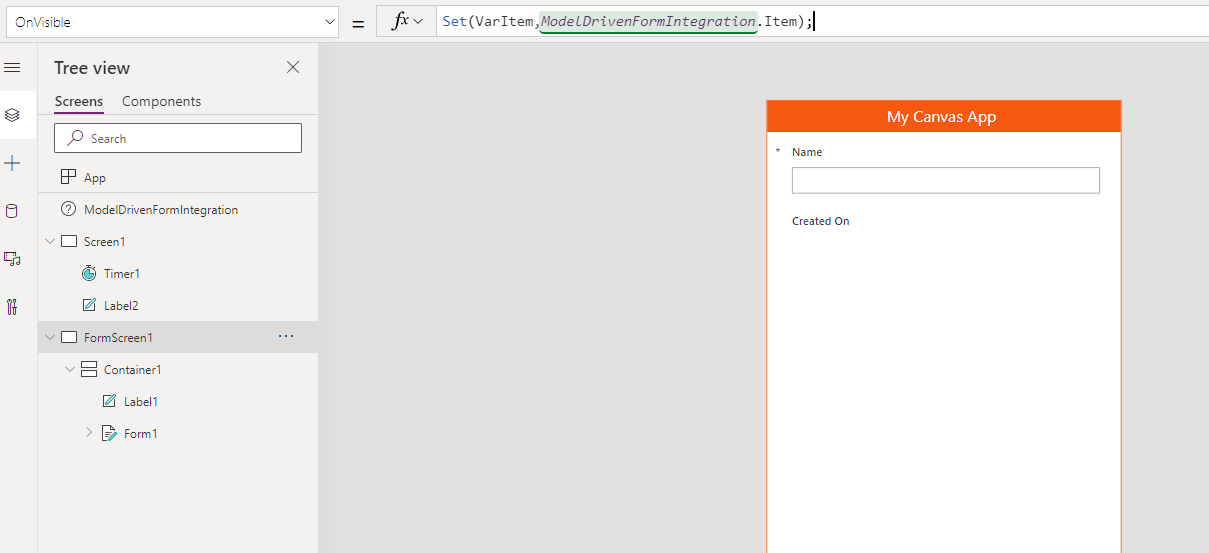1209x553 pixels.
Task: Expand the Form1 tree node
Action: coord(89,433)
